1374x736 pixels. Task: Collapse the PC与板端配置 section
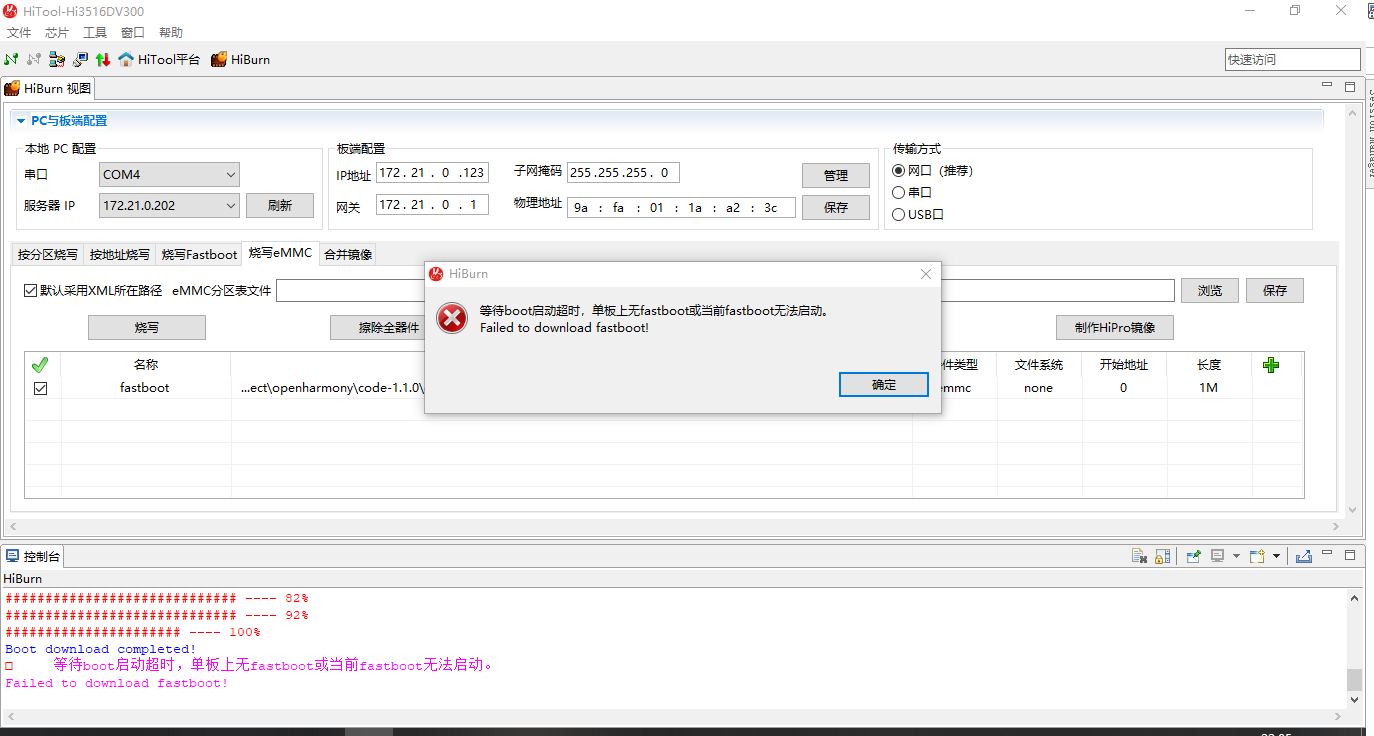click(x=21, y=121)
